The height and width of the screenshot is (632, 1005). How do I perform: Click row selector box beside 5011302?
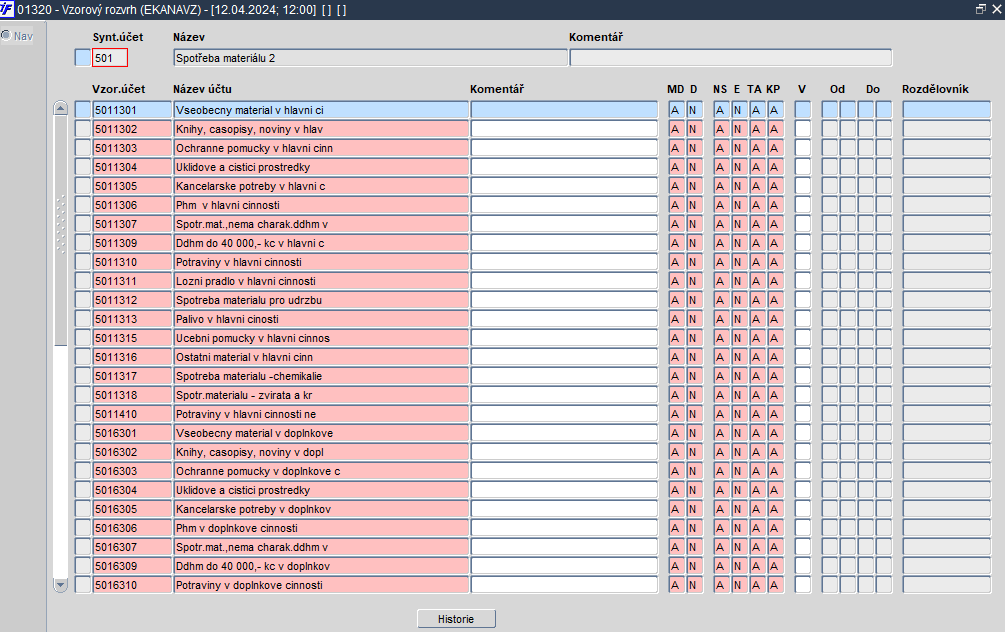coord(83,129)
